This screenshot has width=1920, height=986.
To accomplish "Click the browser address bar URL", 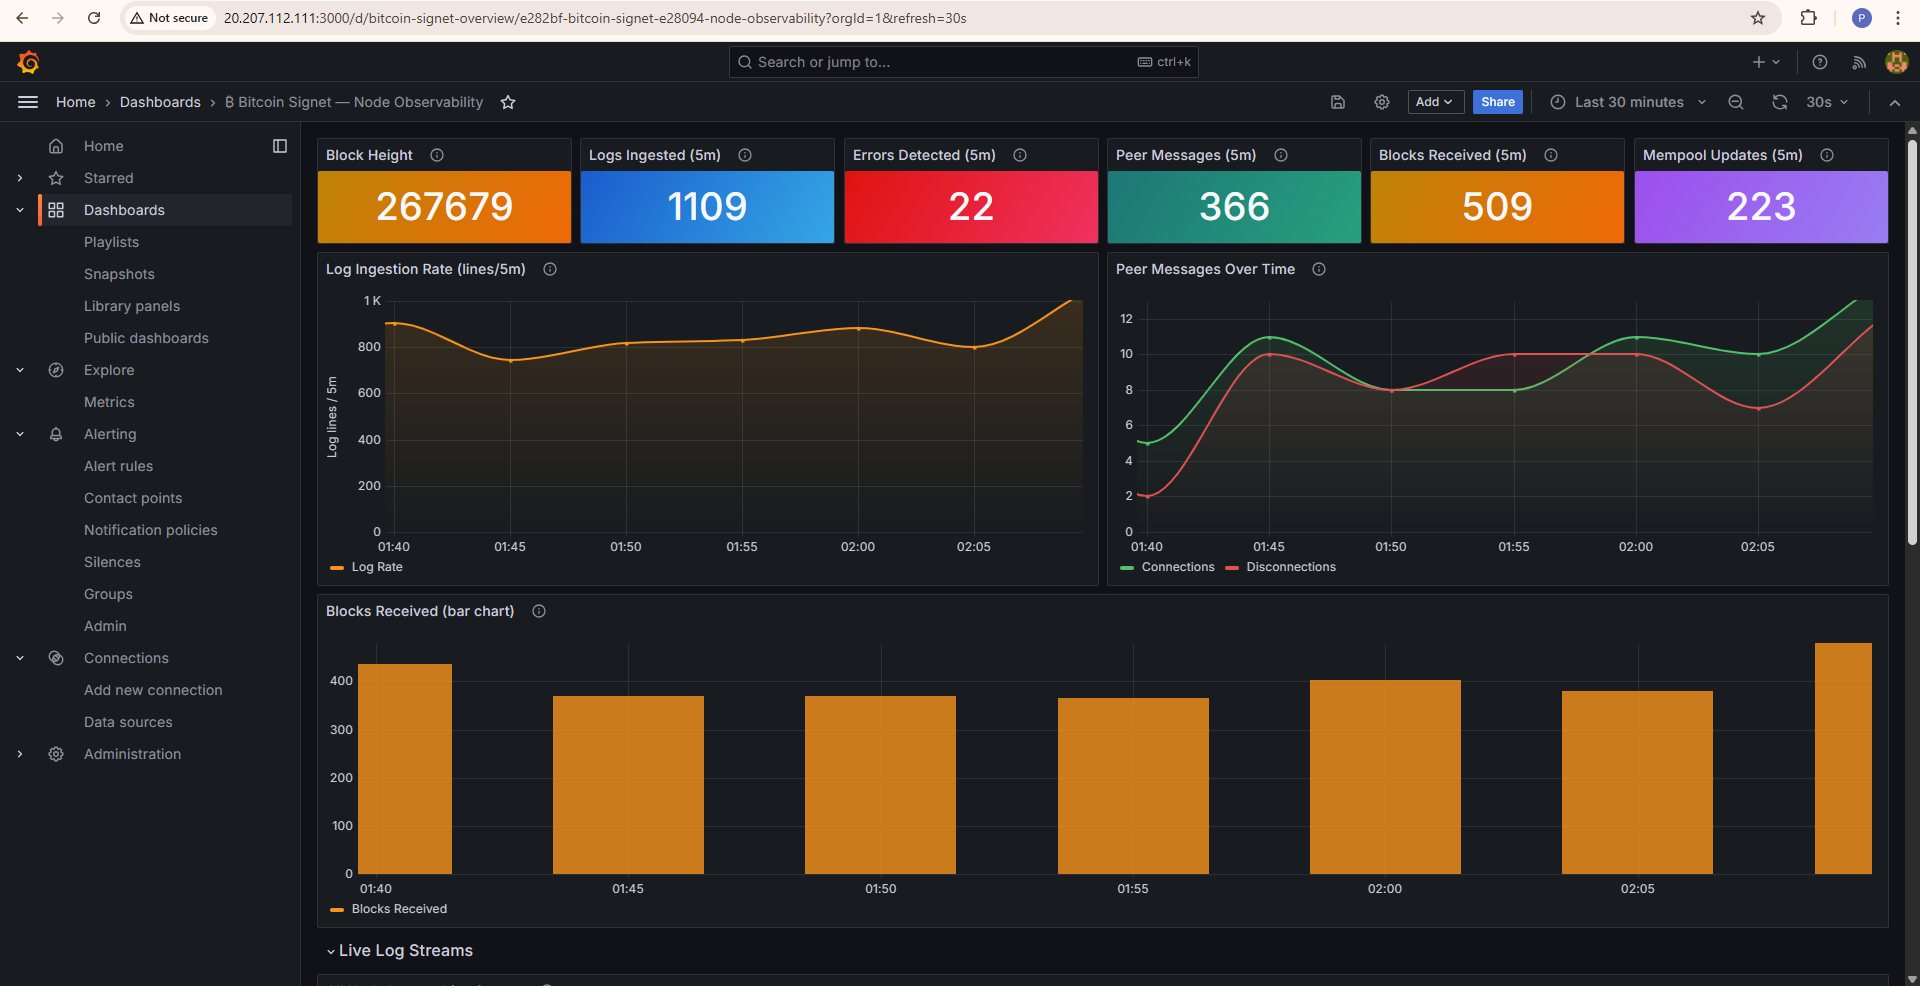I will click(x=595, y=18).
